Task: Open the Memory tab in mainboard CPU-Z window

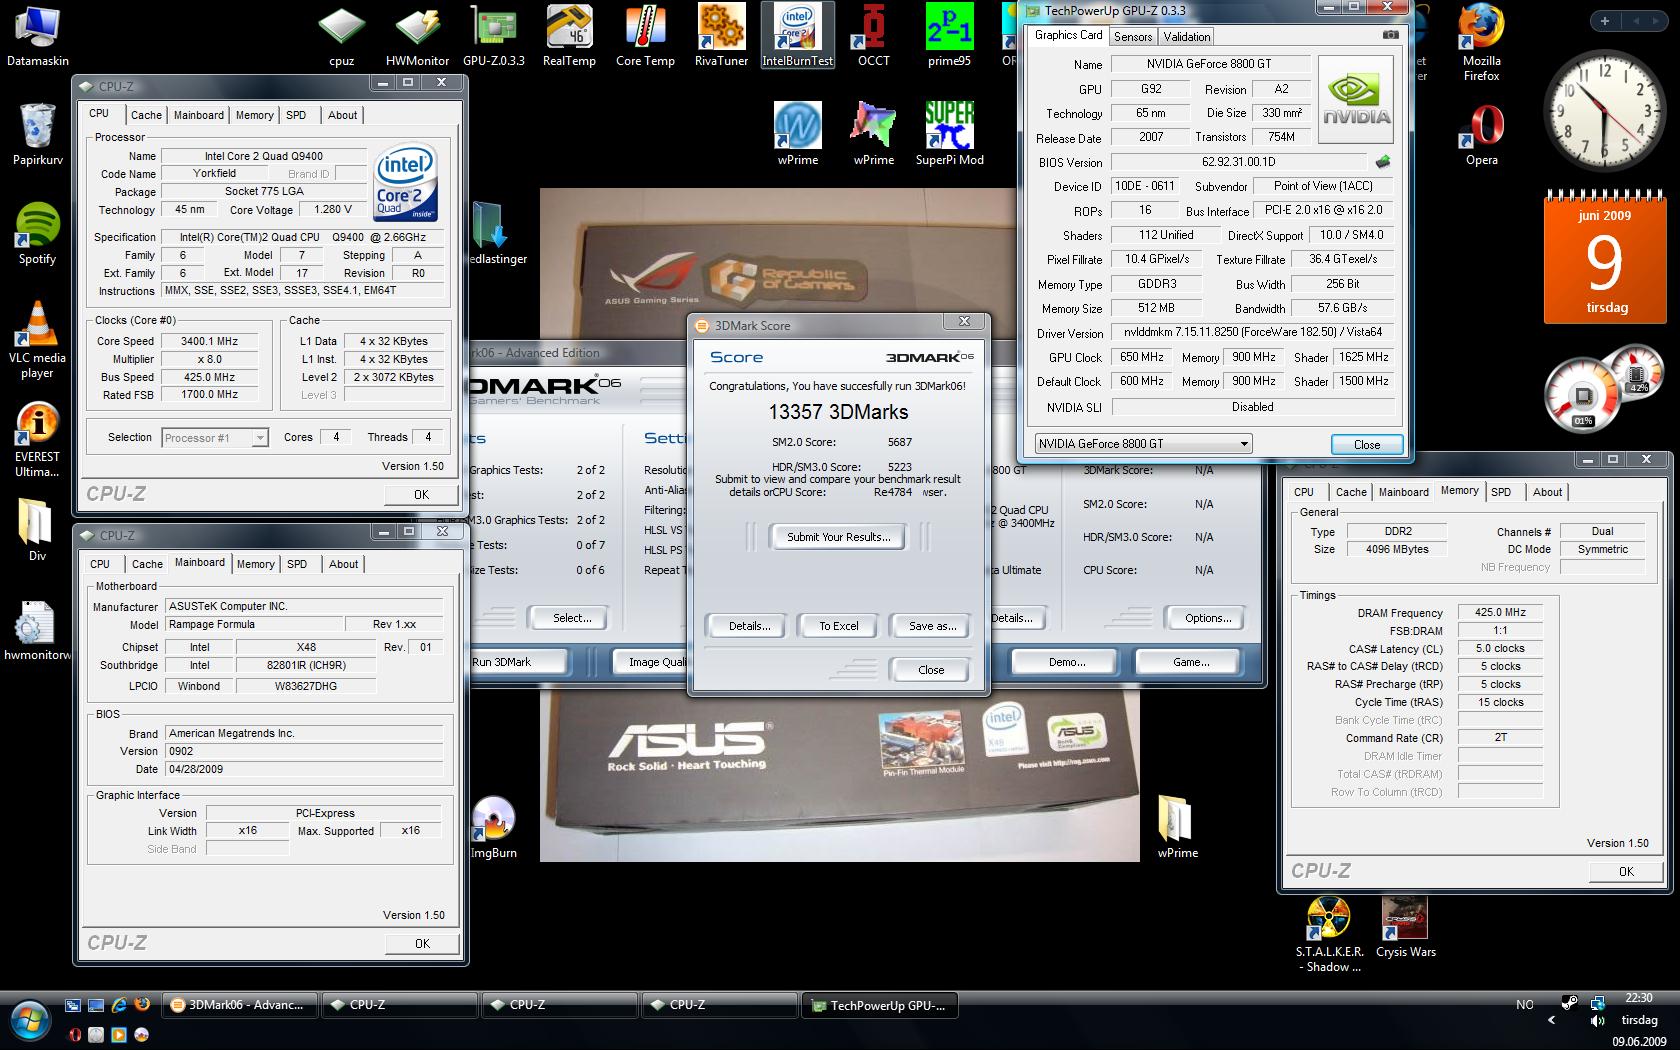Action: point(255,564)
